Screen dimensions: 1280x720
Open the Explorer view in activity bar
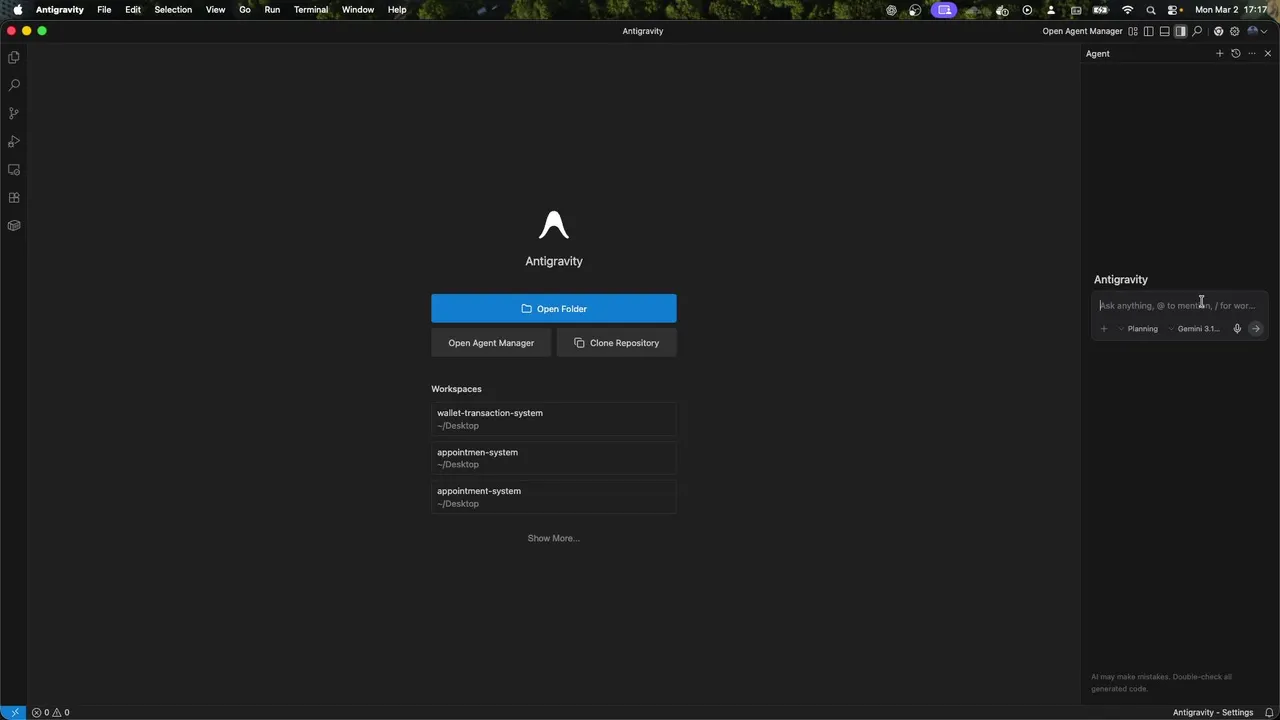[x=14, y=57]
